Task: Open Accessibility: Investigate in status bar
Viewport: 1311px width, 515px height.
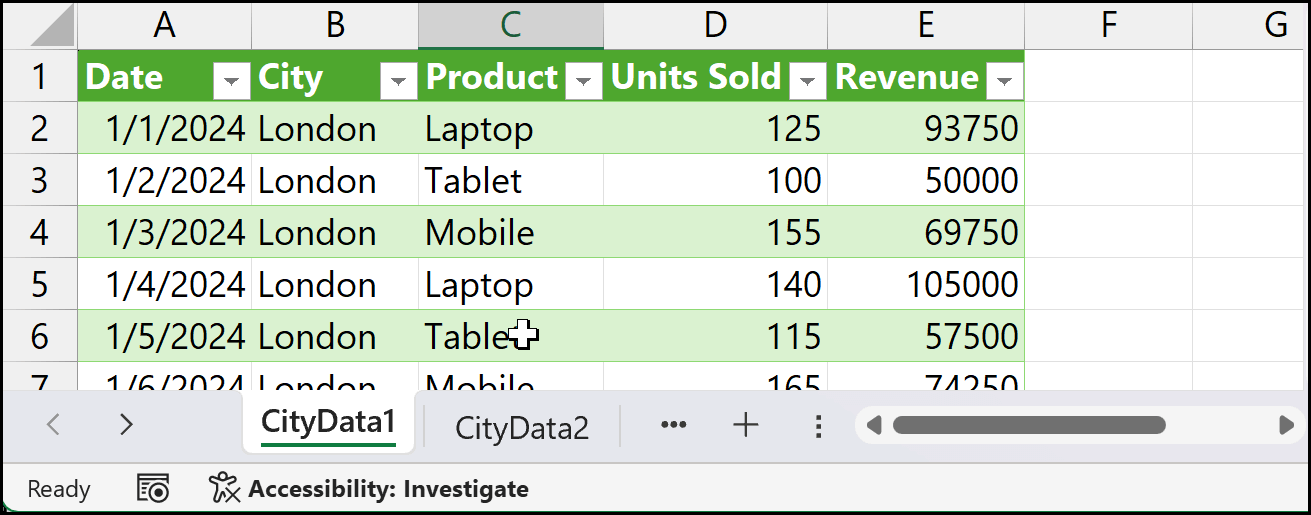Action: [x=370, y=489]
